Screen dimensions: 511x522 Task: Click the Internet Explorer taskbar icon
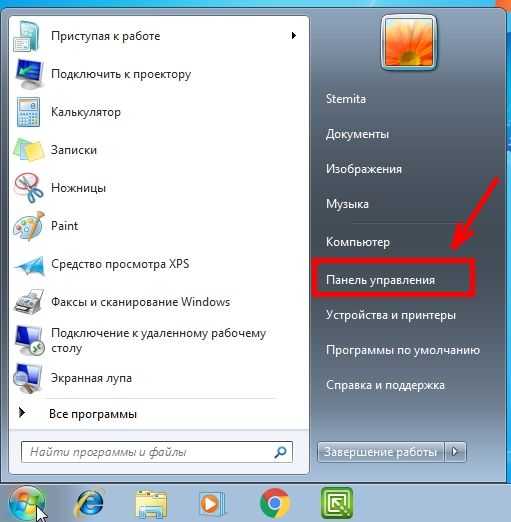click(x=89, y=504)
